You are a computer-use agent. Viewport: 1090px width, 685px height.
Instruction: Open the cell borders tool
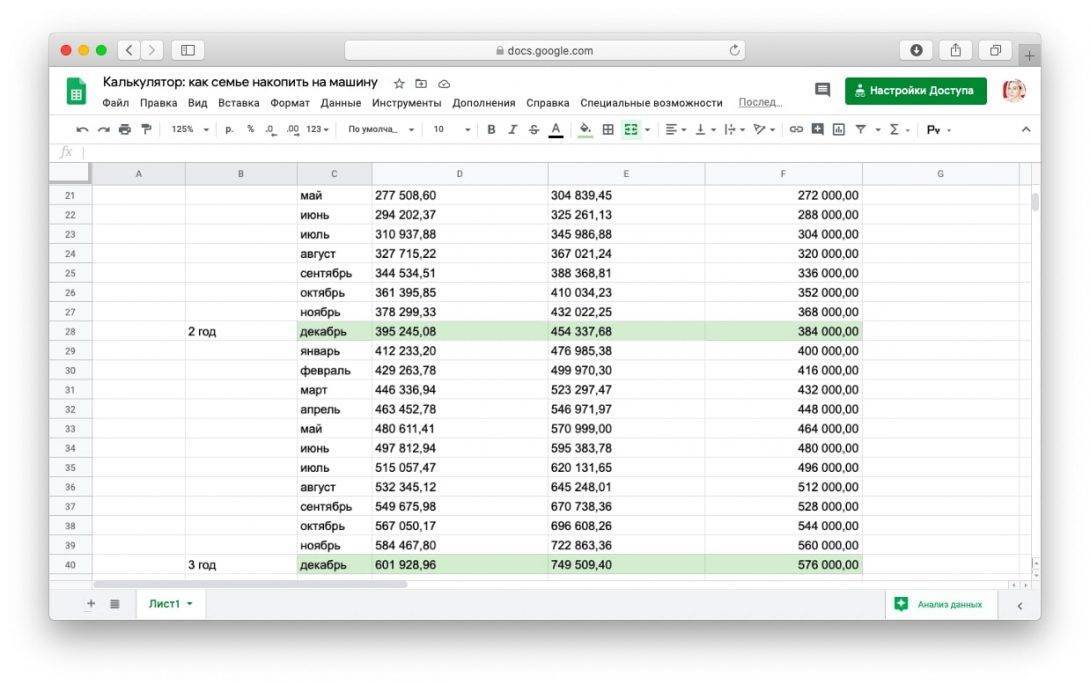(608, 129)
